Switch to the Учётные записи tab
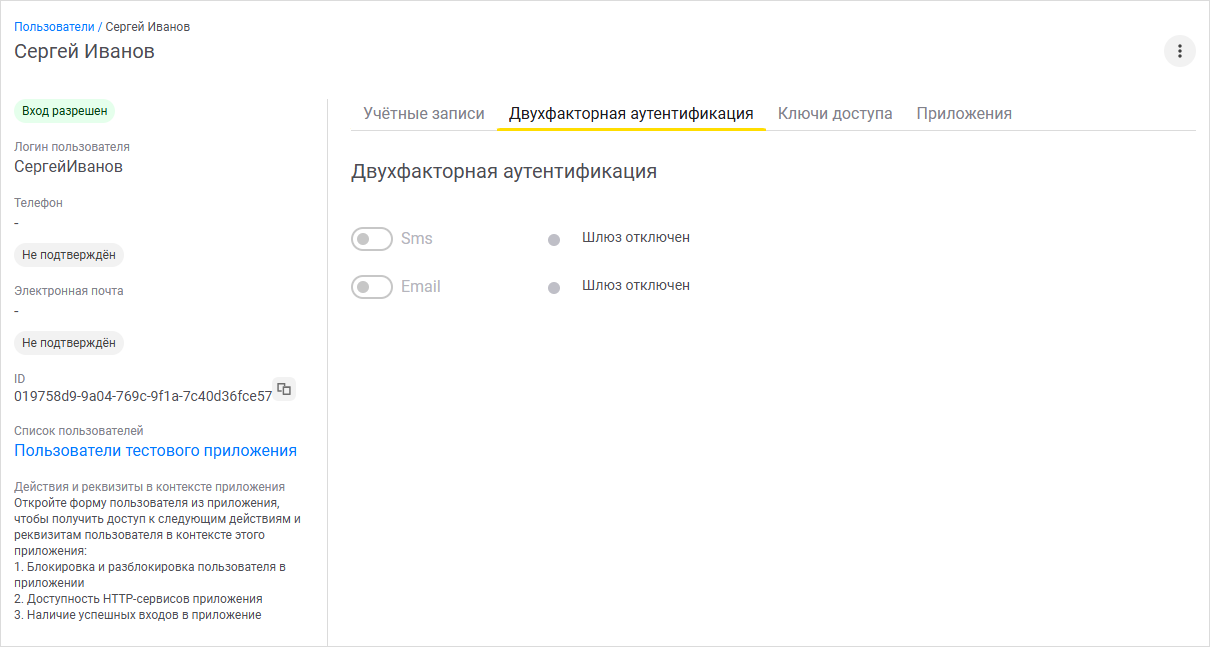Viewport: 1210px width, 647px height. click(x=423, y=113)
